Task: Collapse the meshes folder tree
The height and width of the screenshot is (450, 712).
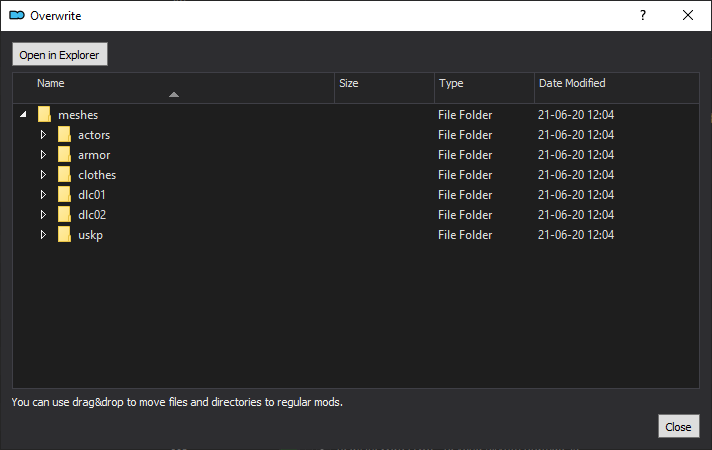Action: (23, 114)
